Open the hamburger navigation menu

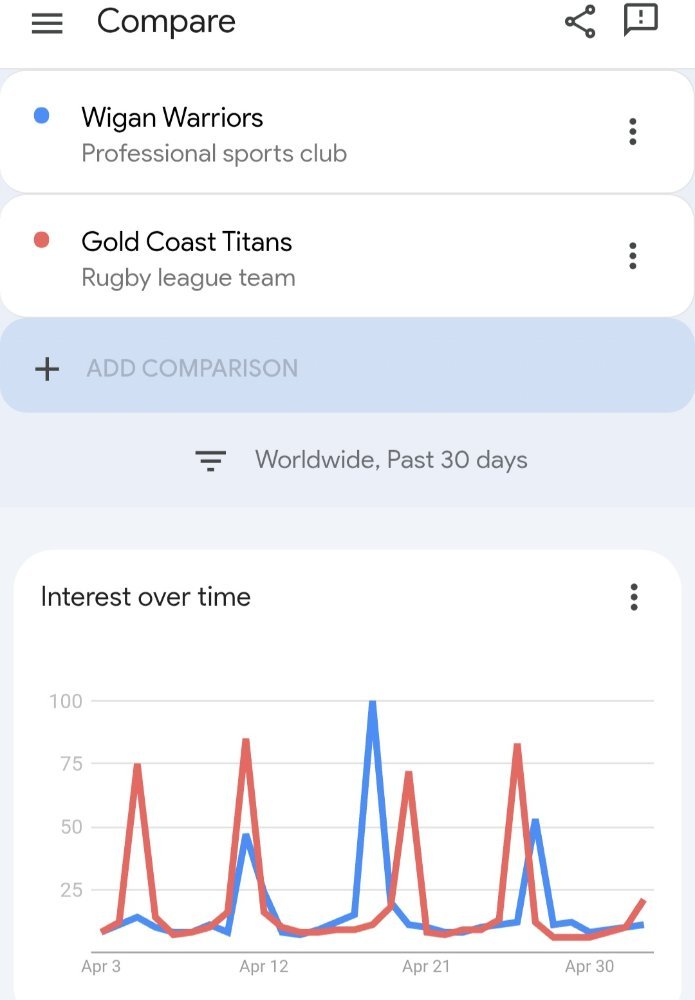click(47, 24)
